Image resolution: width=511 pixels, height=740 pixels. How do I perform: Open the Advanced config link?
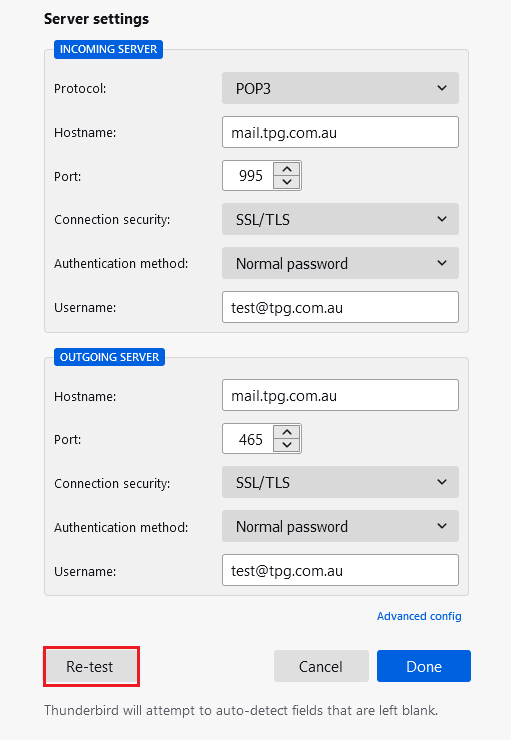tap(419, 616)
